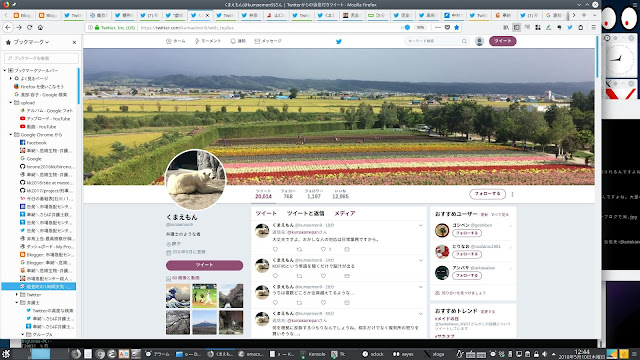This screenshot has width=640, height=360.
Task: Click the Pocket save icon in the address bar
Action: (447, 27)
